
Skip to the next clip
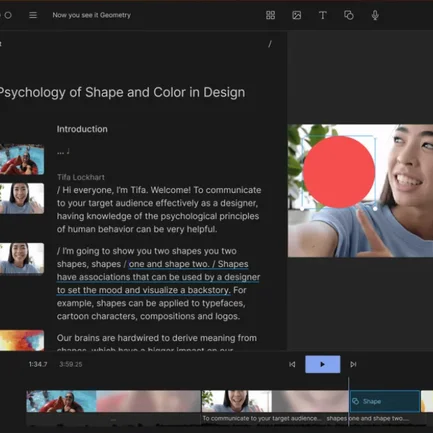[x=353, y=364]
